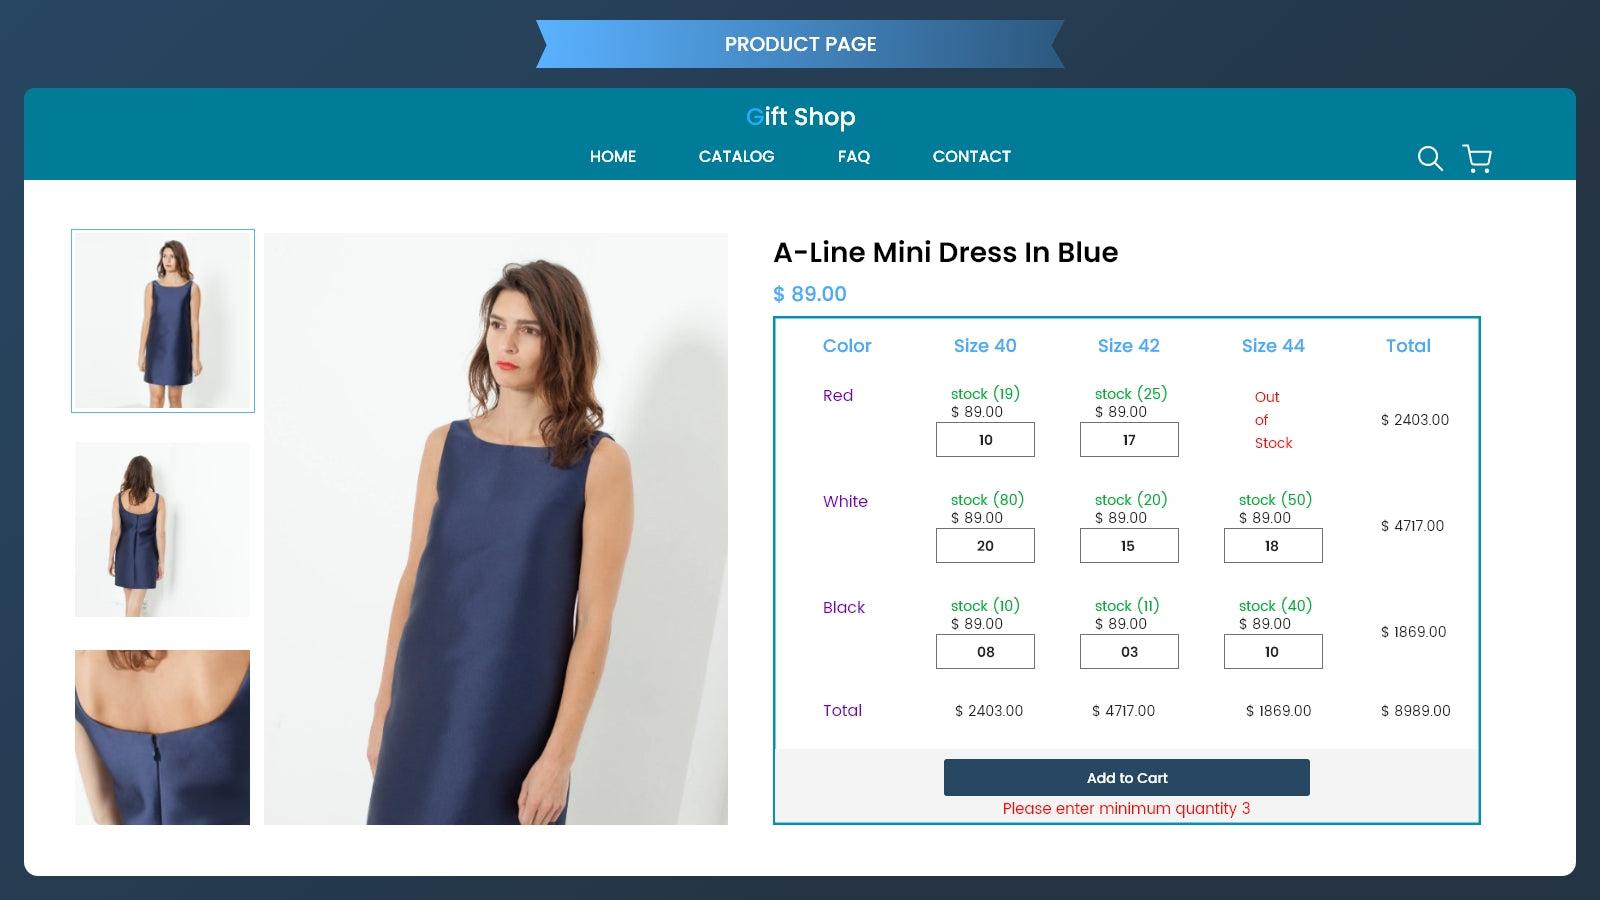Edit Black Size 42 quantity field
1600x900 pixels.
coord(1129,652)
